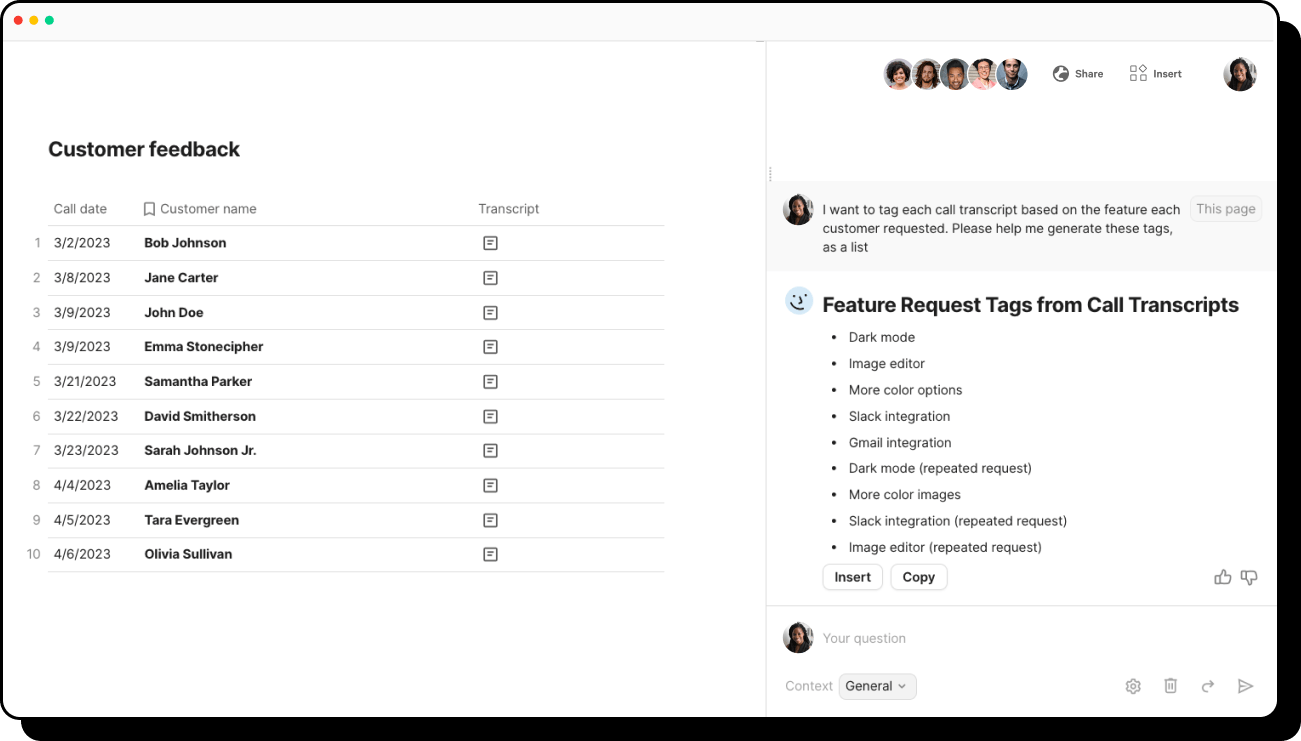Open the Insert menu in header

click(x=1156, y=74)
